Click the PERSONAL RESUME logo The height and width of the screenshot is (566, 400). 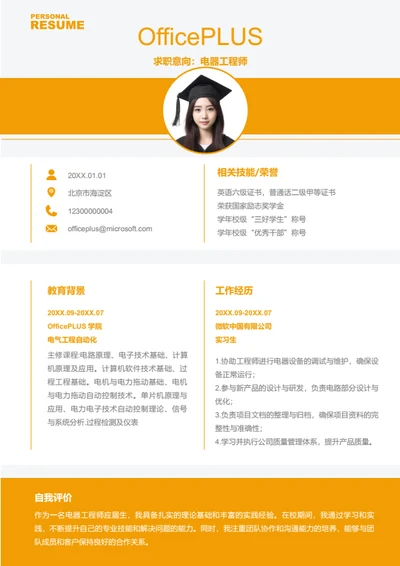57,22
